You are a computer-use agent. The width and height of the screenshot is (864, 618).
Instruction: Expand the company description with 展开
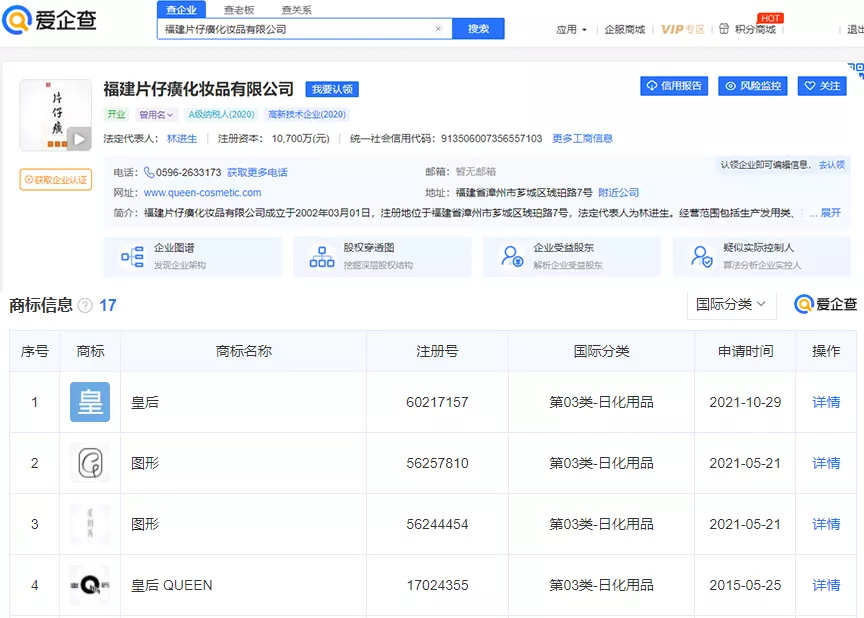(x=831, y=213)
